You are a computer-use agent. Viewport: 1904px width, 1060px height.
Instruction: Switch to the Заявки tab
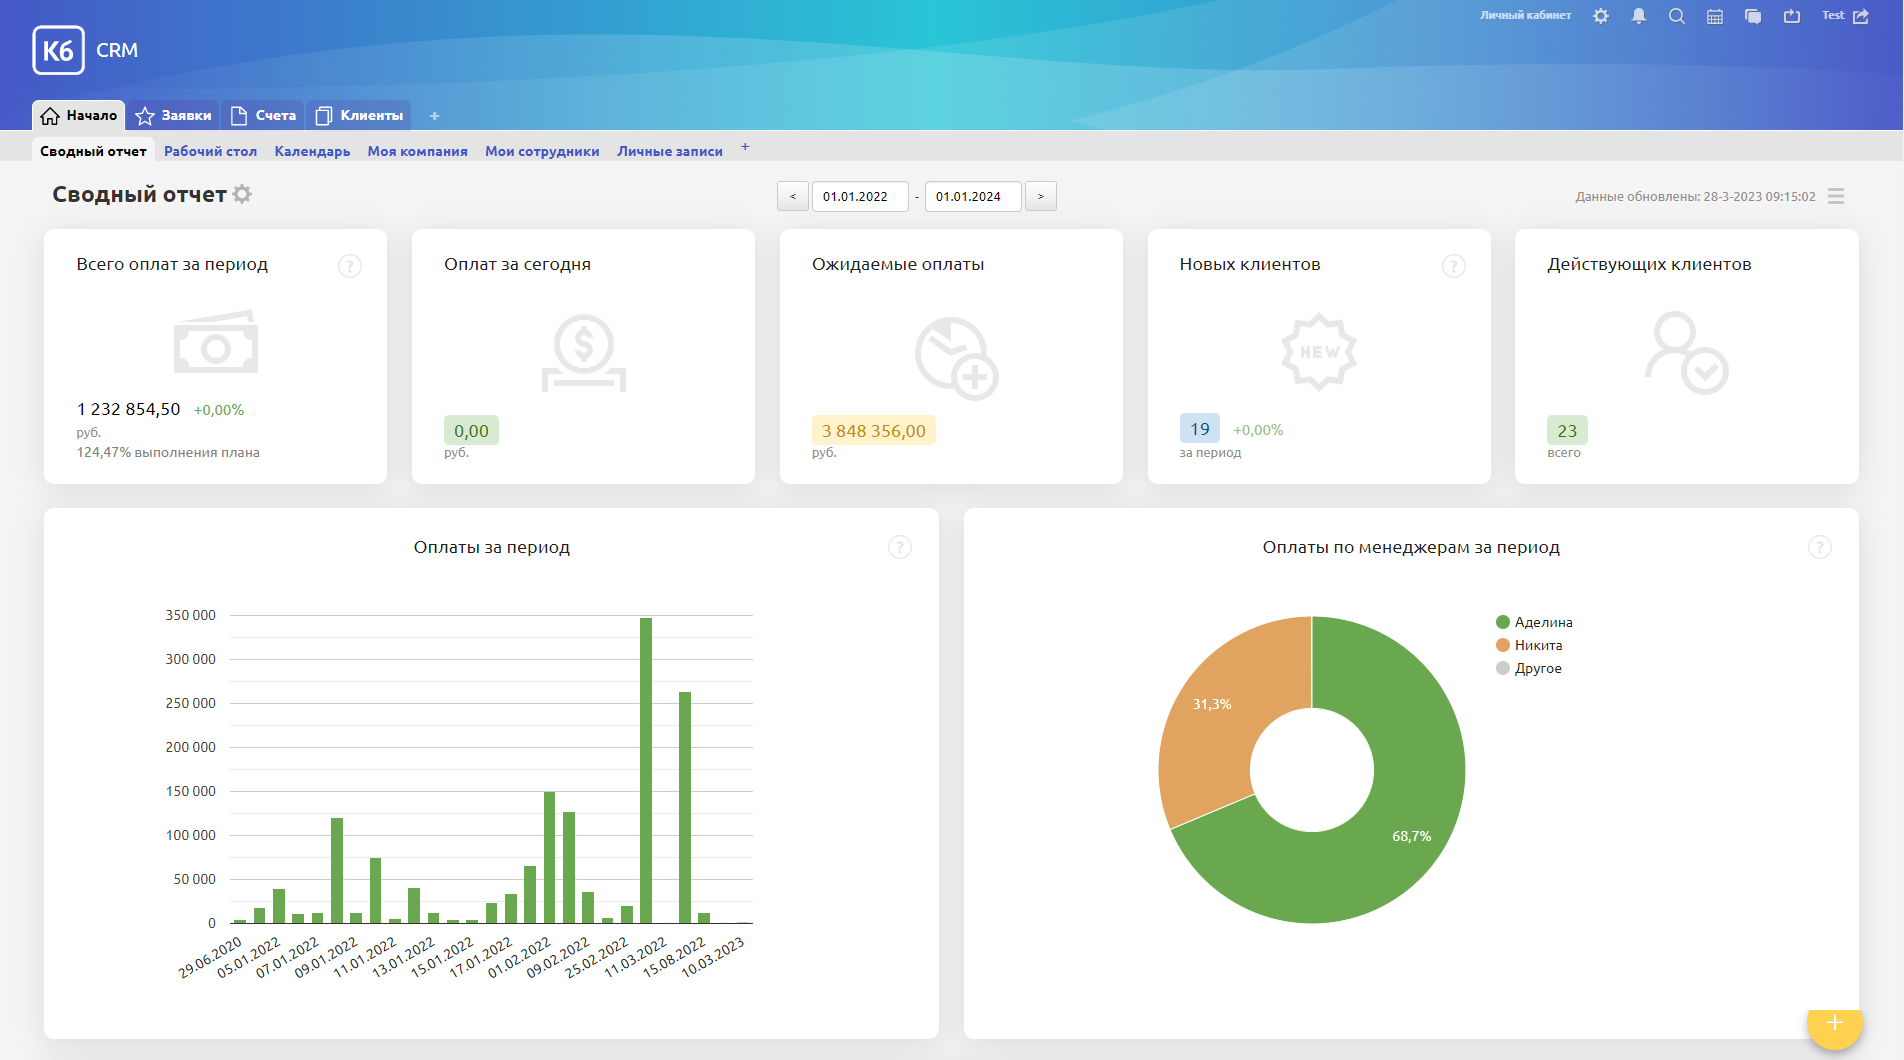[174, 115]
